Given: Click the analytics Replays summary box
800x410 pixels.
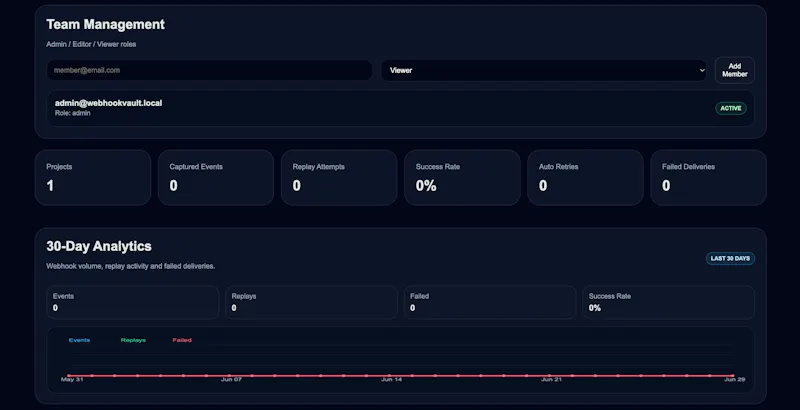Looking at the screenshot, I should coord(311,302).
